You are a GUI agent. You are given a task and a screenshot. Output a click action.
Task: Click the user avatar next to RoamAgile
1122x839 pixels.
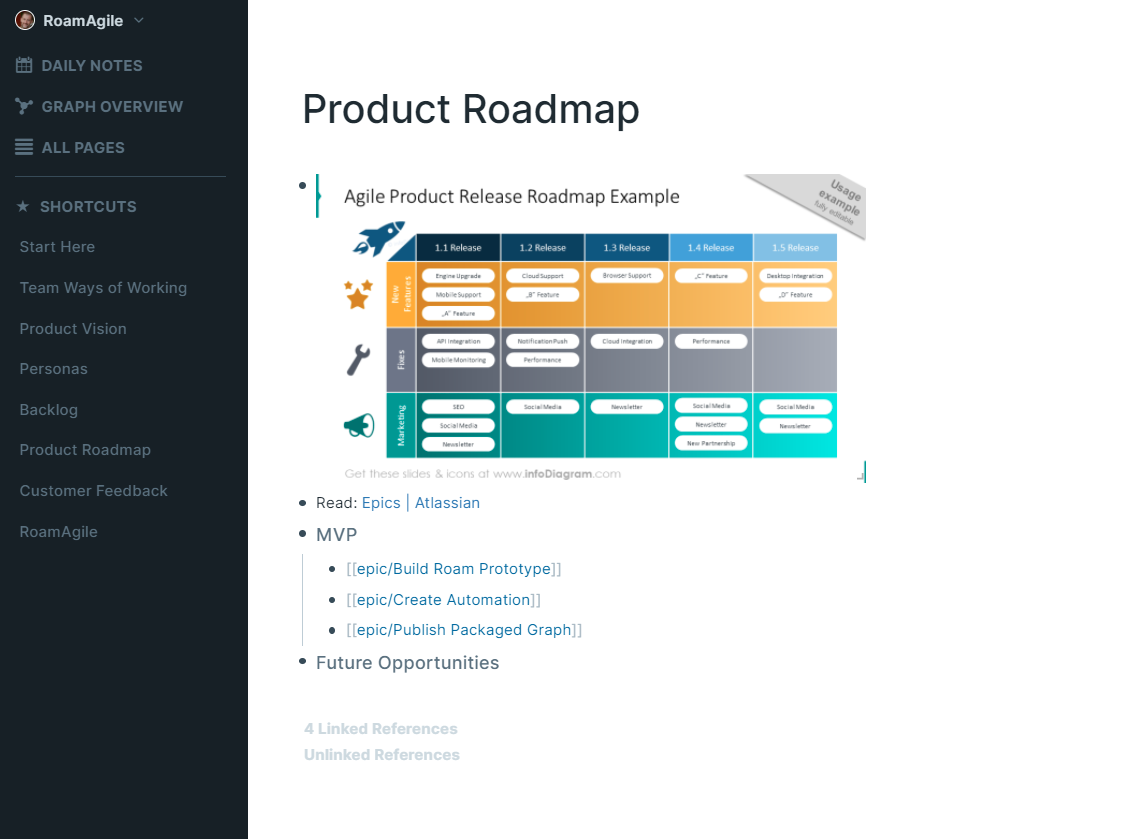coord(25,20)
